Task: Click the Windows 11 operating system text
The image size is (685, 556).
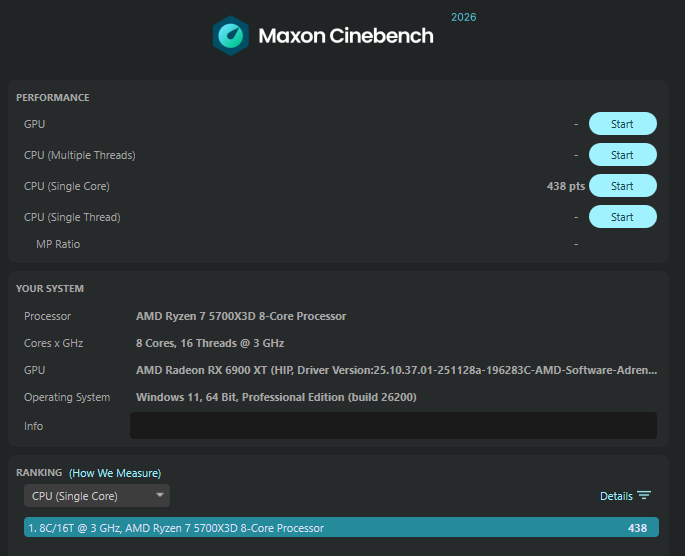Action: [x=276, y=397]
